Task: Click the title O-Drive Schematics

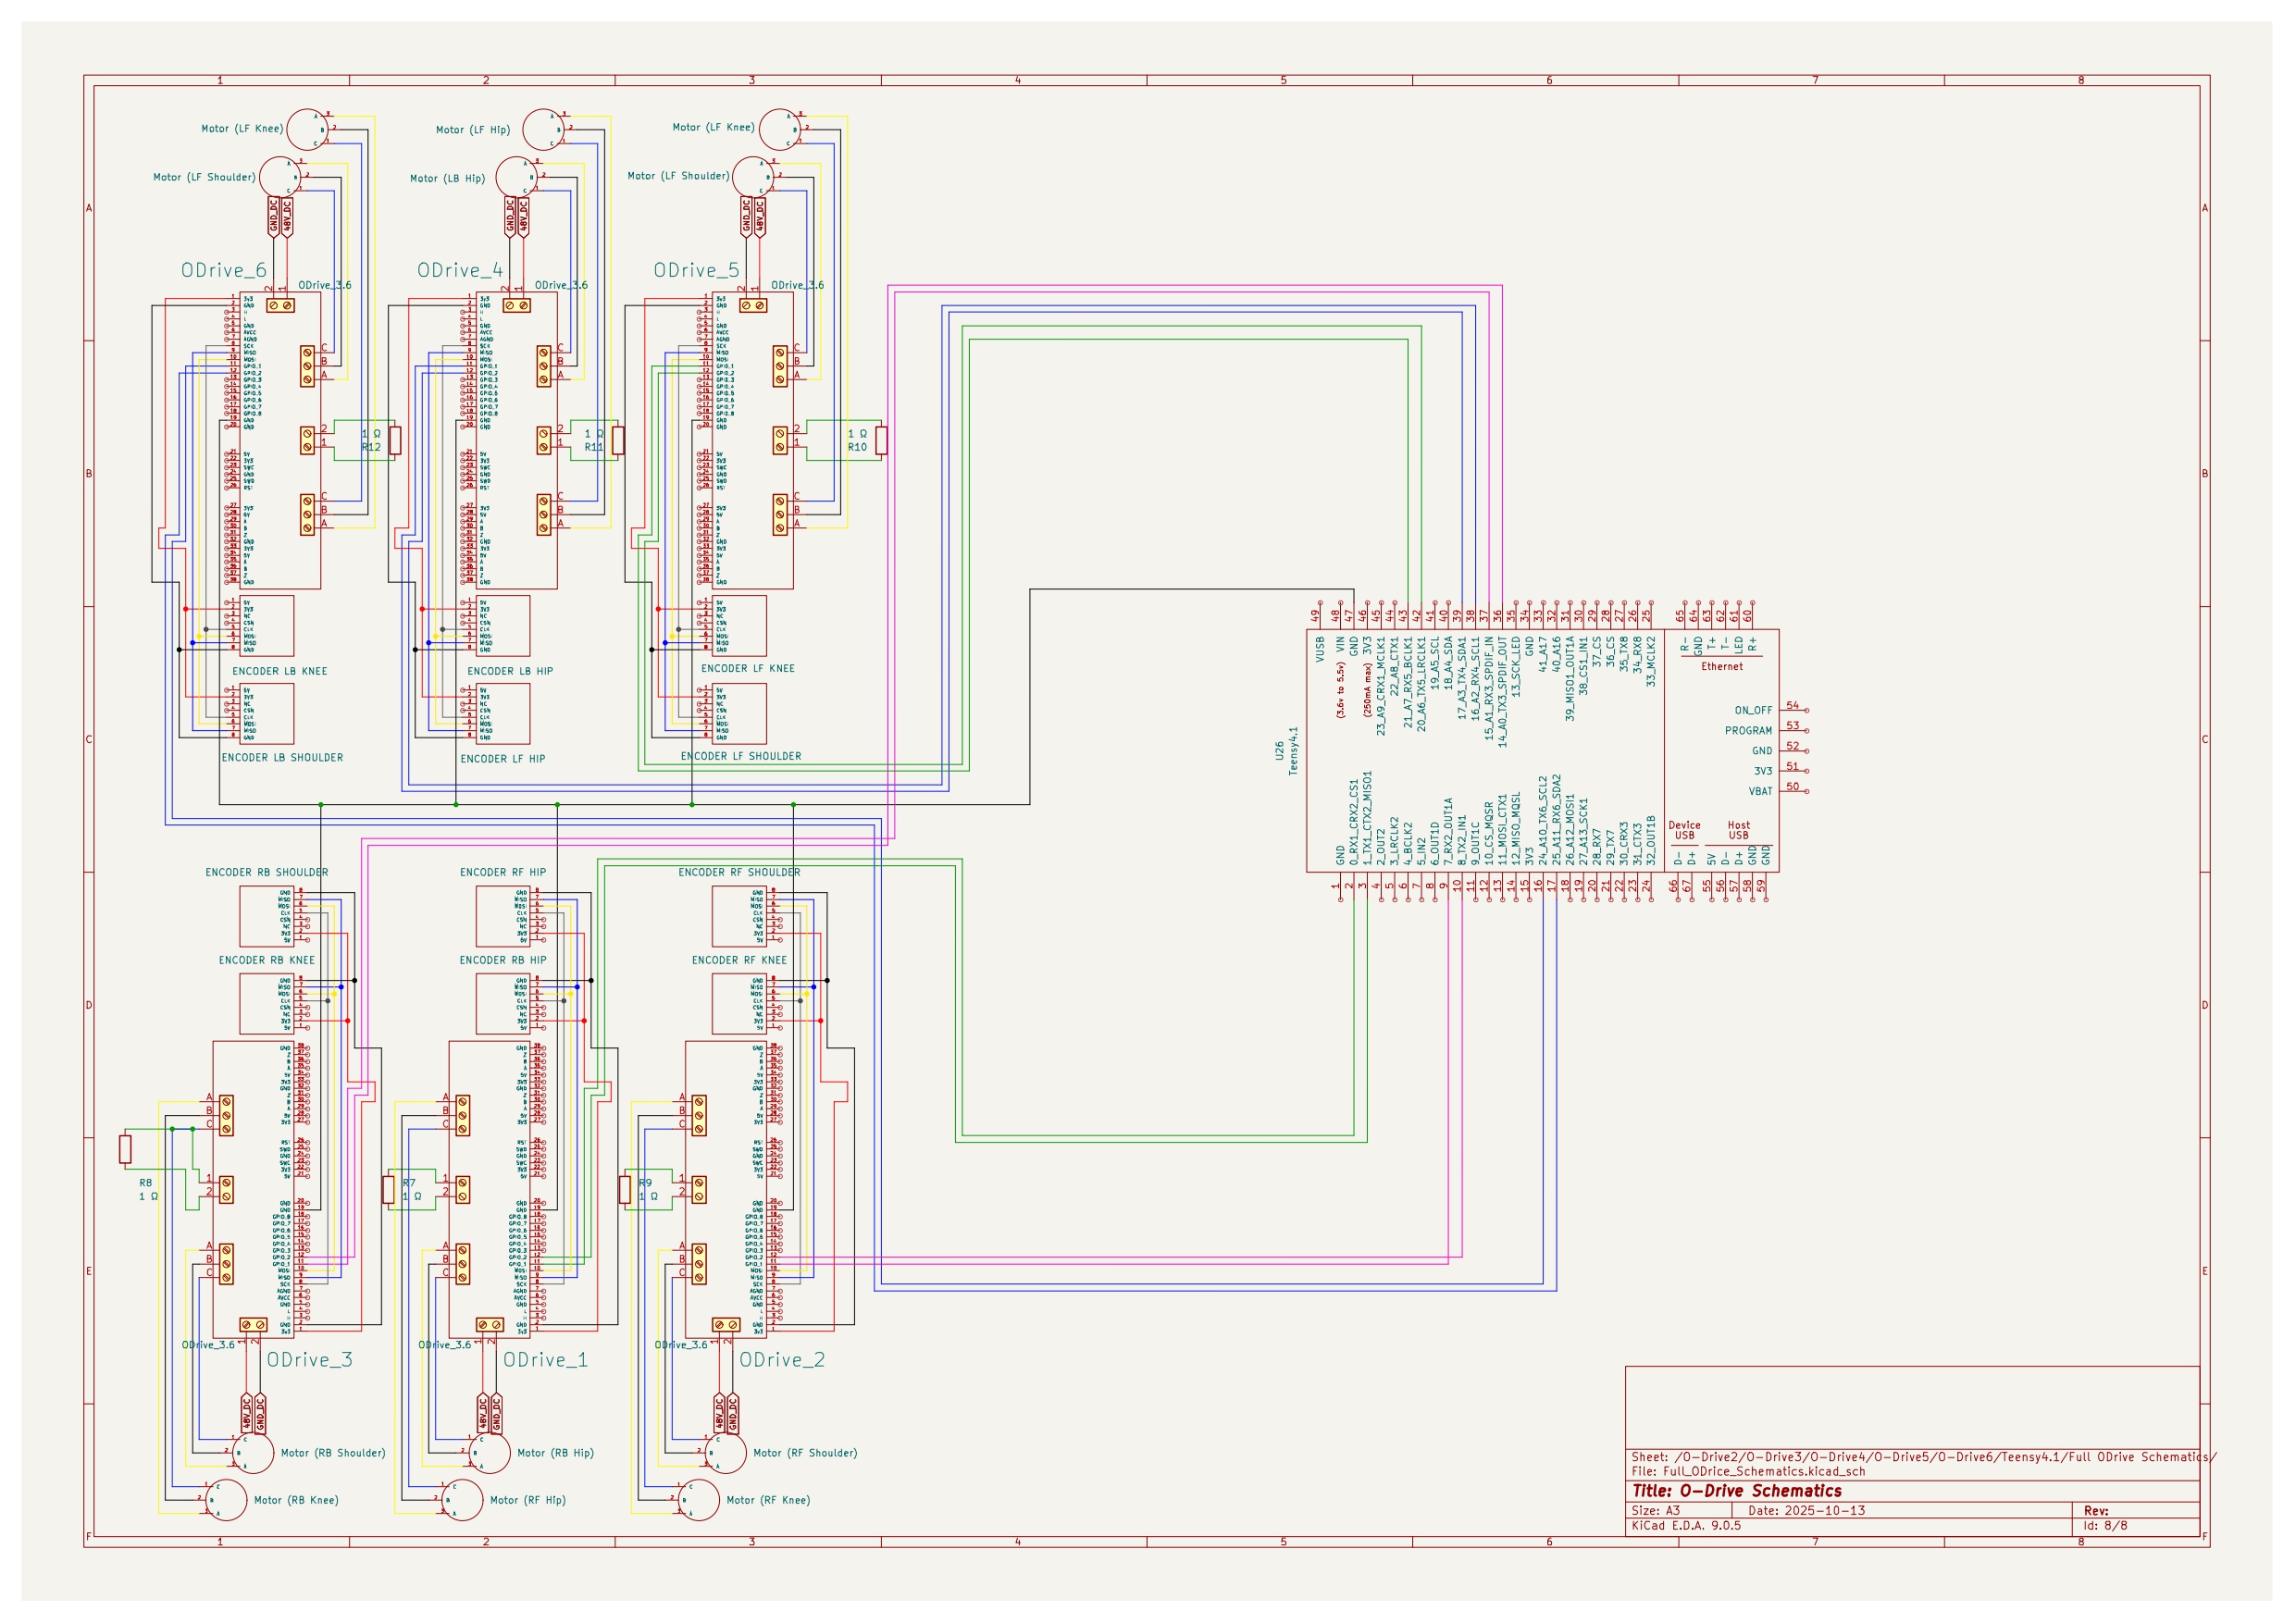Action: pyautogui.click(x=1737, y=1491)
